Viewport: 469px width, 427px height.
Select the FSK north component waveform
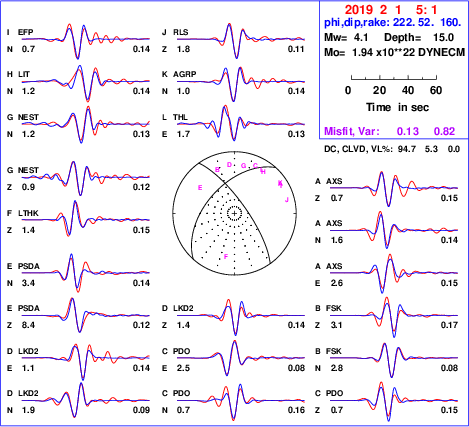point(394,359)
